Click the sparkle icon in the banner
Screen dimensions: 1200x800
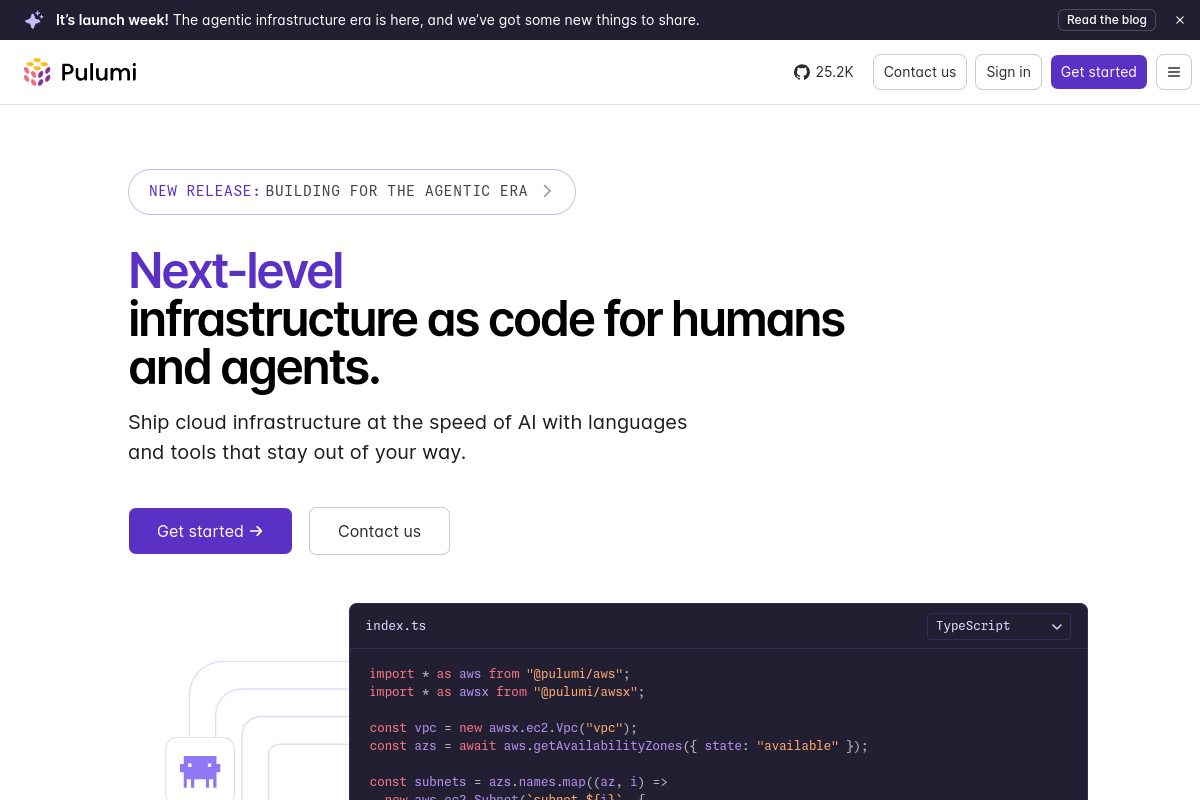pos(34,20)
